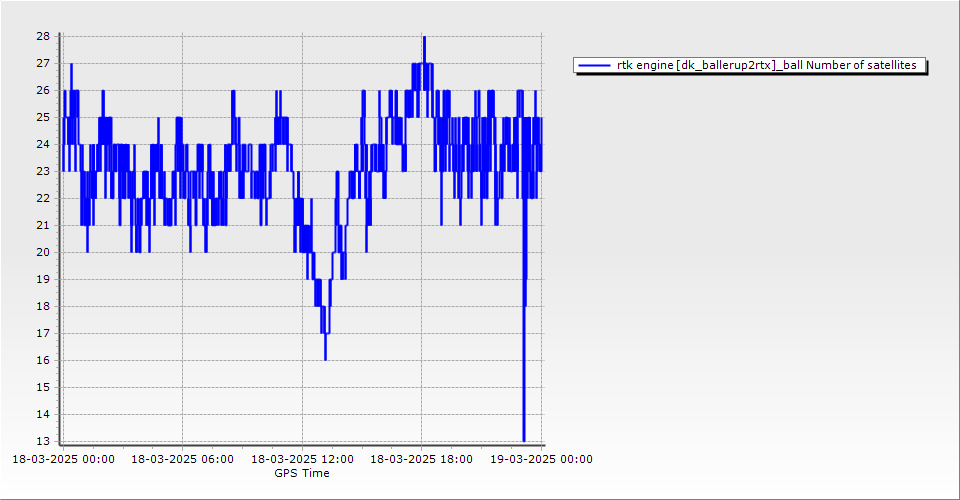
Task: Click y-axis value 25
Action: (43, 117)
